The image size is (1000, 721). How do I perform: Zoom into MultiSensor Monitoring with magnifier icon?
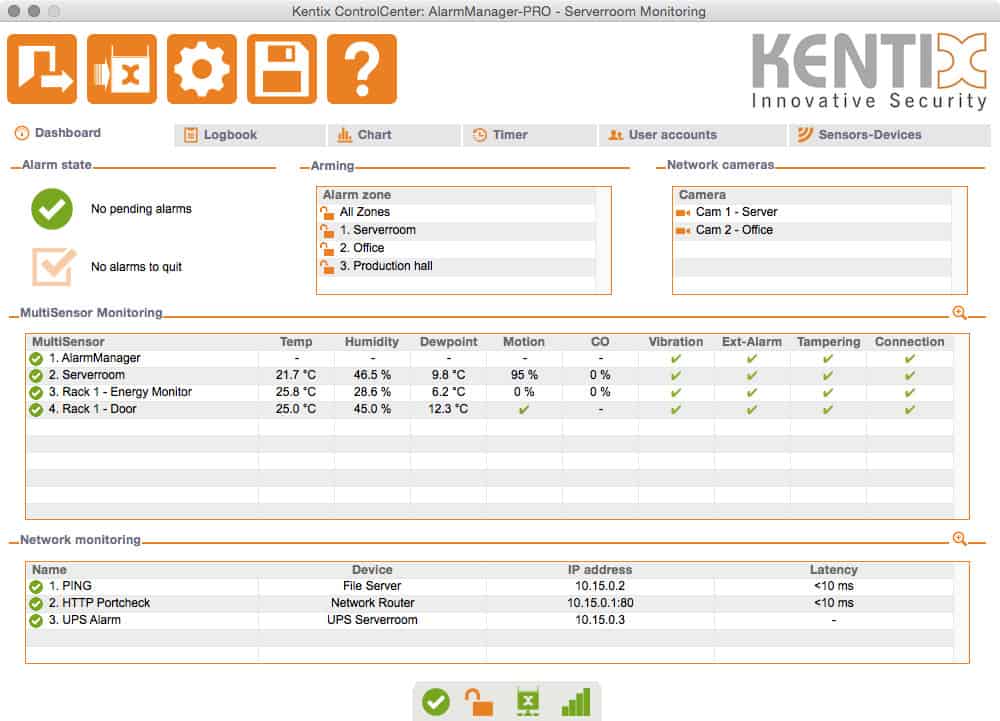tap(960, 312)
